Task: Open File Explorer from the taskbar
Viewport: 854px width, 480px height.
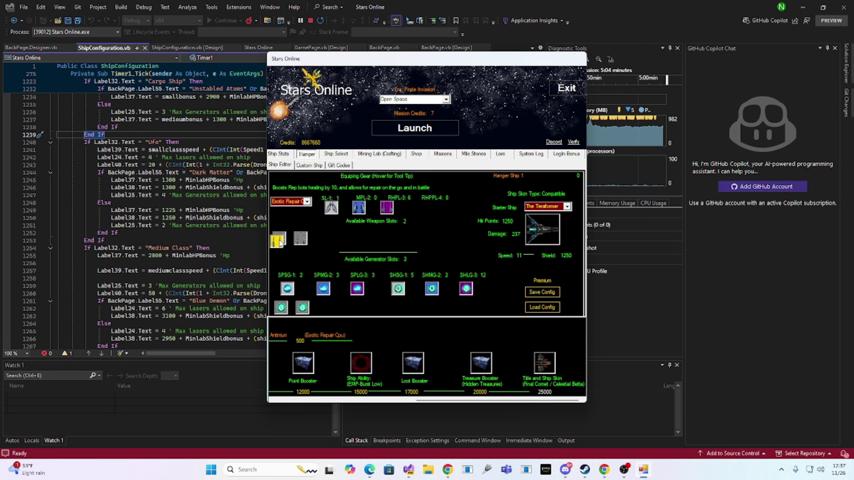Action: point(428,469)
